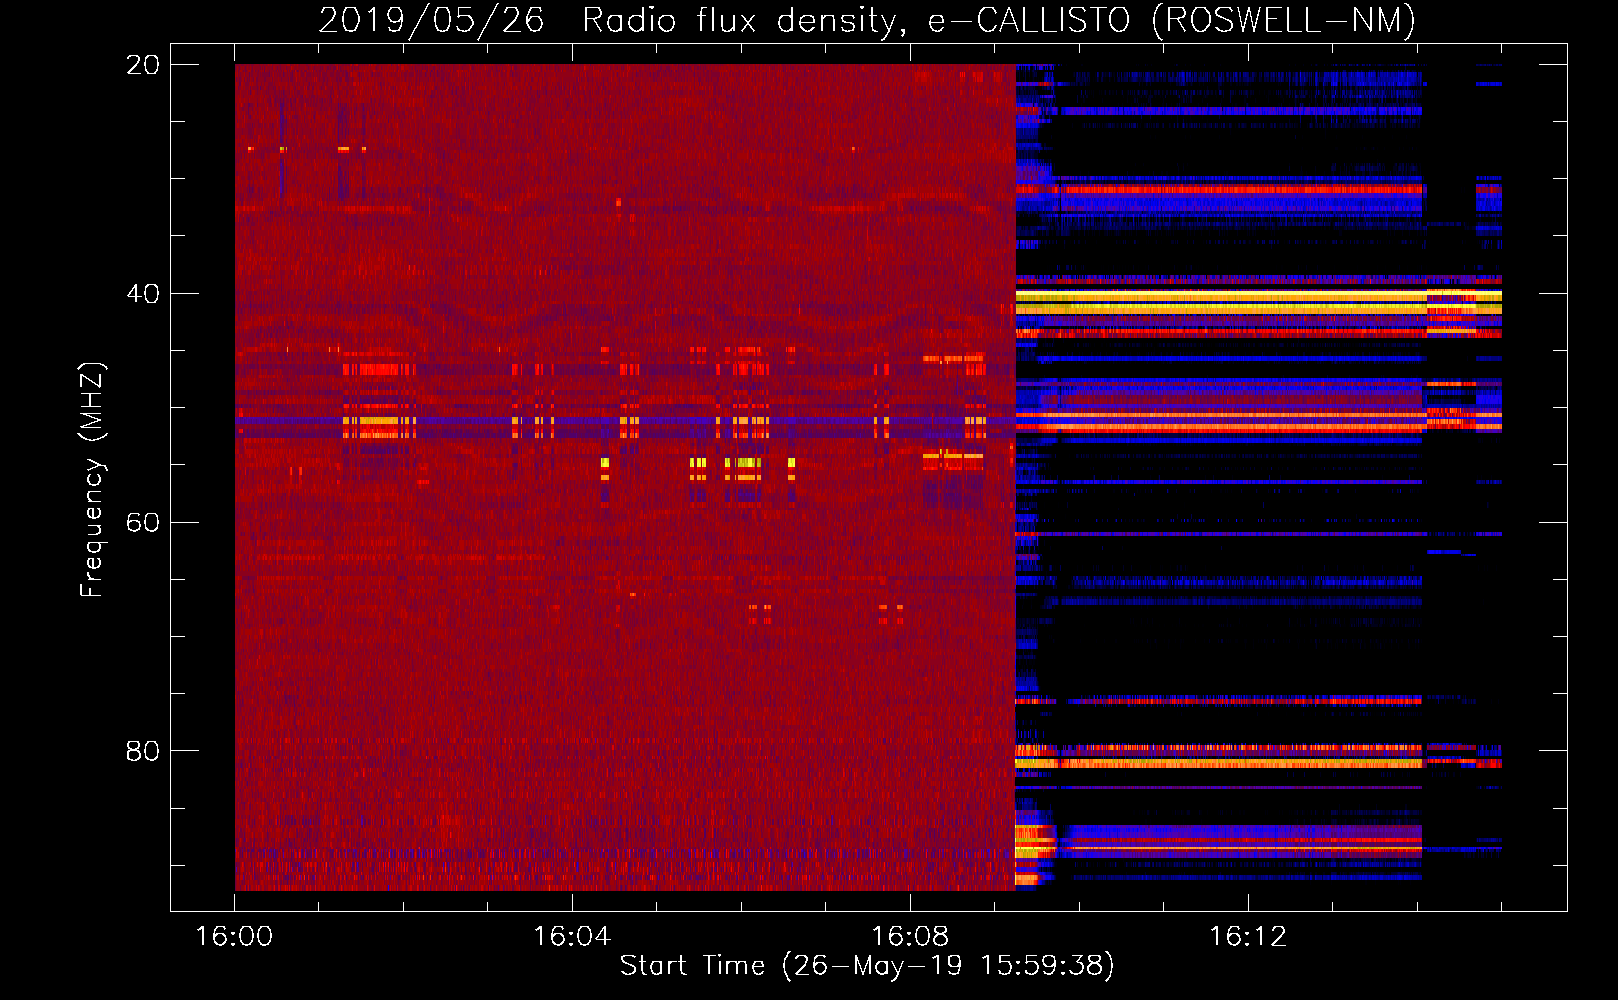
Task: Click the "40" frequency tick label
Action: click(143, 294)
